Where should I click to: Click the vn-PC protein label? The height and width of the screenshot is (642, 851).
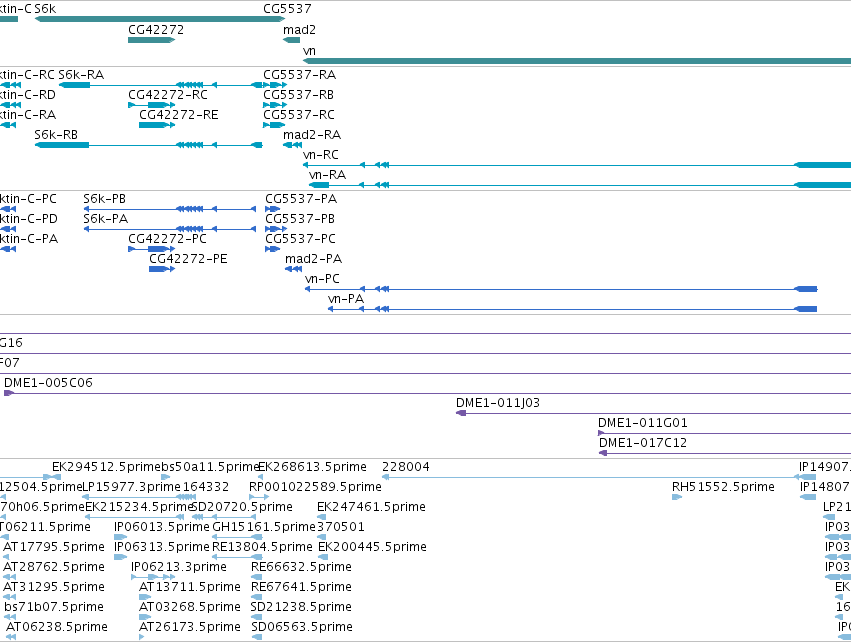point(322,279)
